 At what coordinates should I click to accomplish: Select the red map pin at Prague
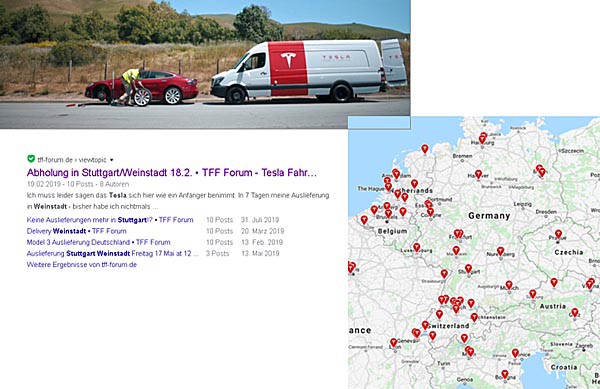pos(558,234)
